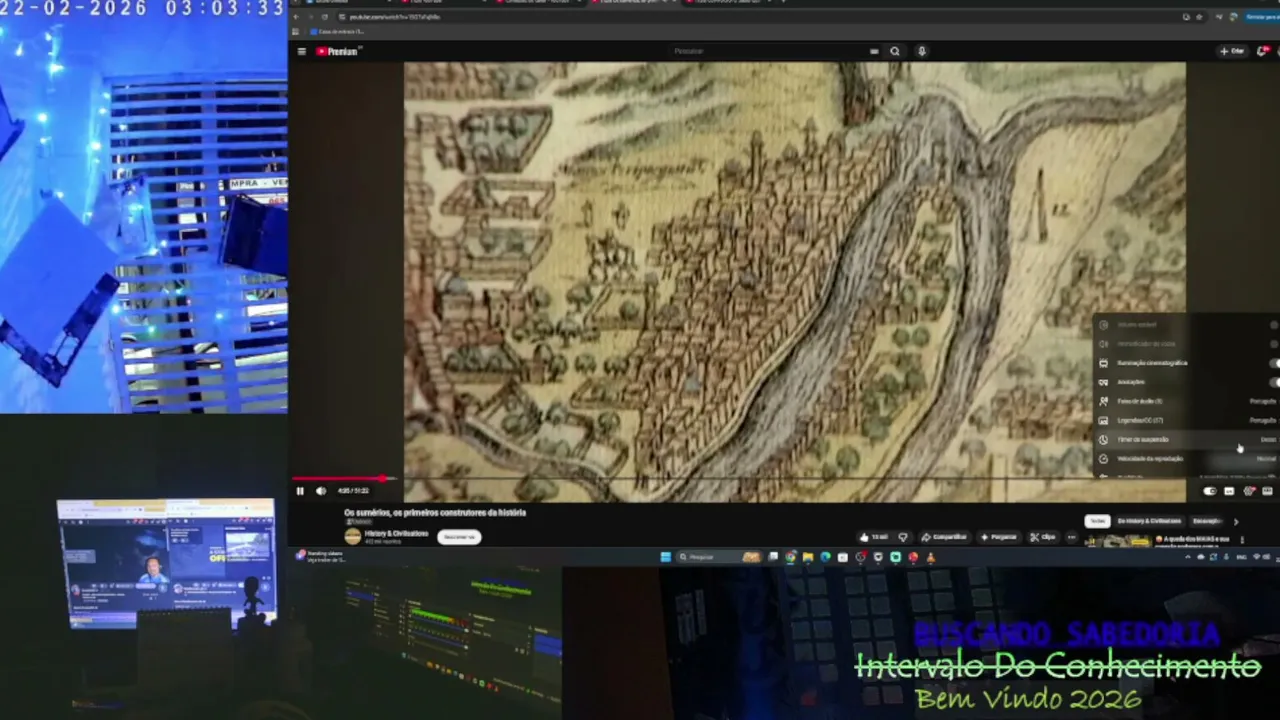Toggle the autoplay switch in player controls
This screenshot has height=720, width=1280.
tap(1210, 491)
